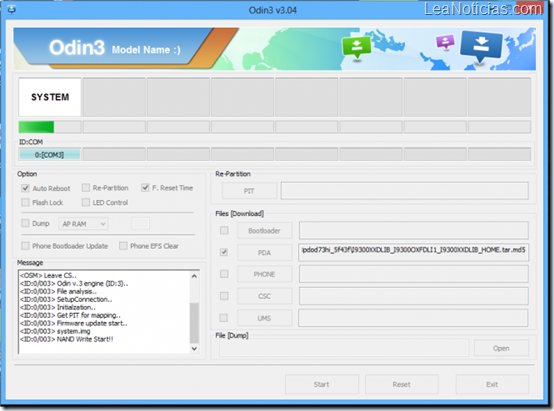
Task: Check the Dump option checkbox
Action: pyautogui.click(x=25, y=223)
